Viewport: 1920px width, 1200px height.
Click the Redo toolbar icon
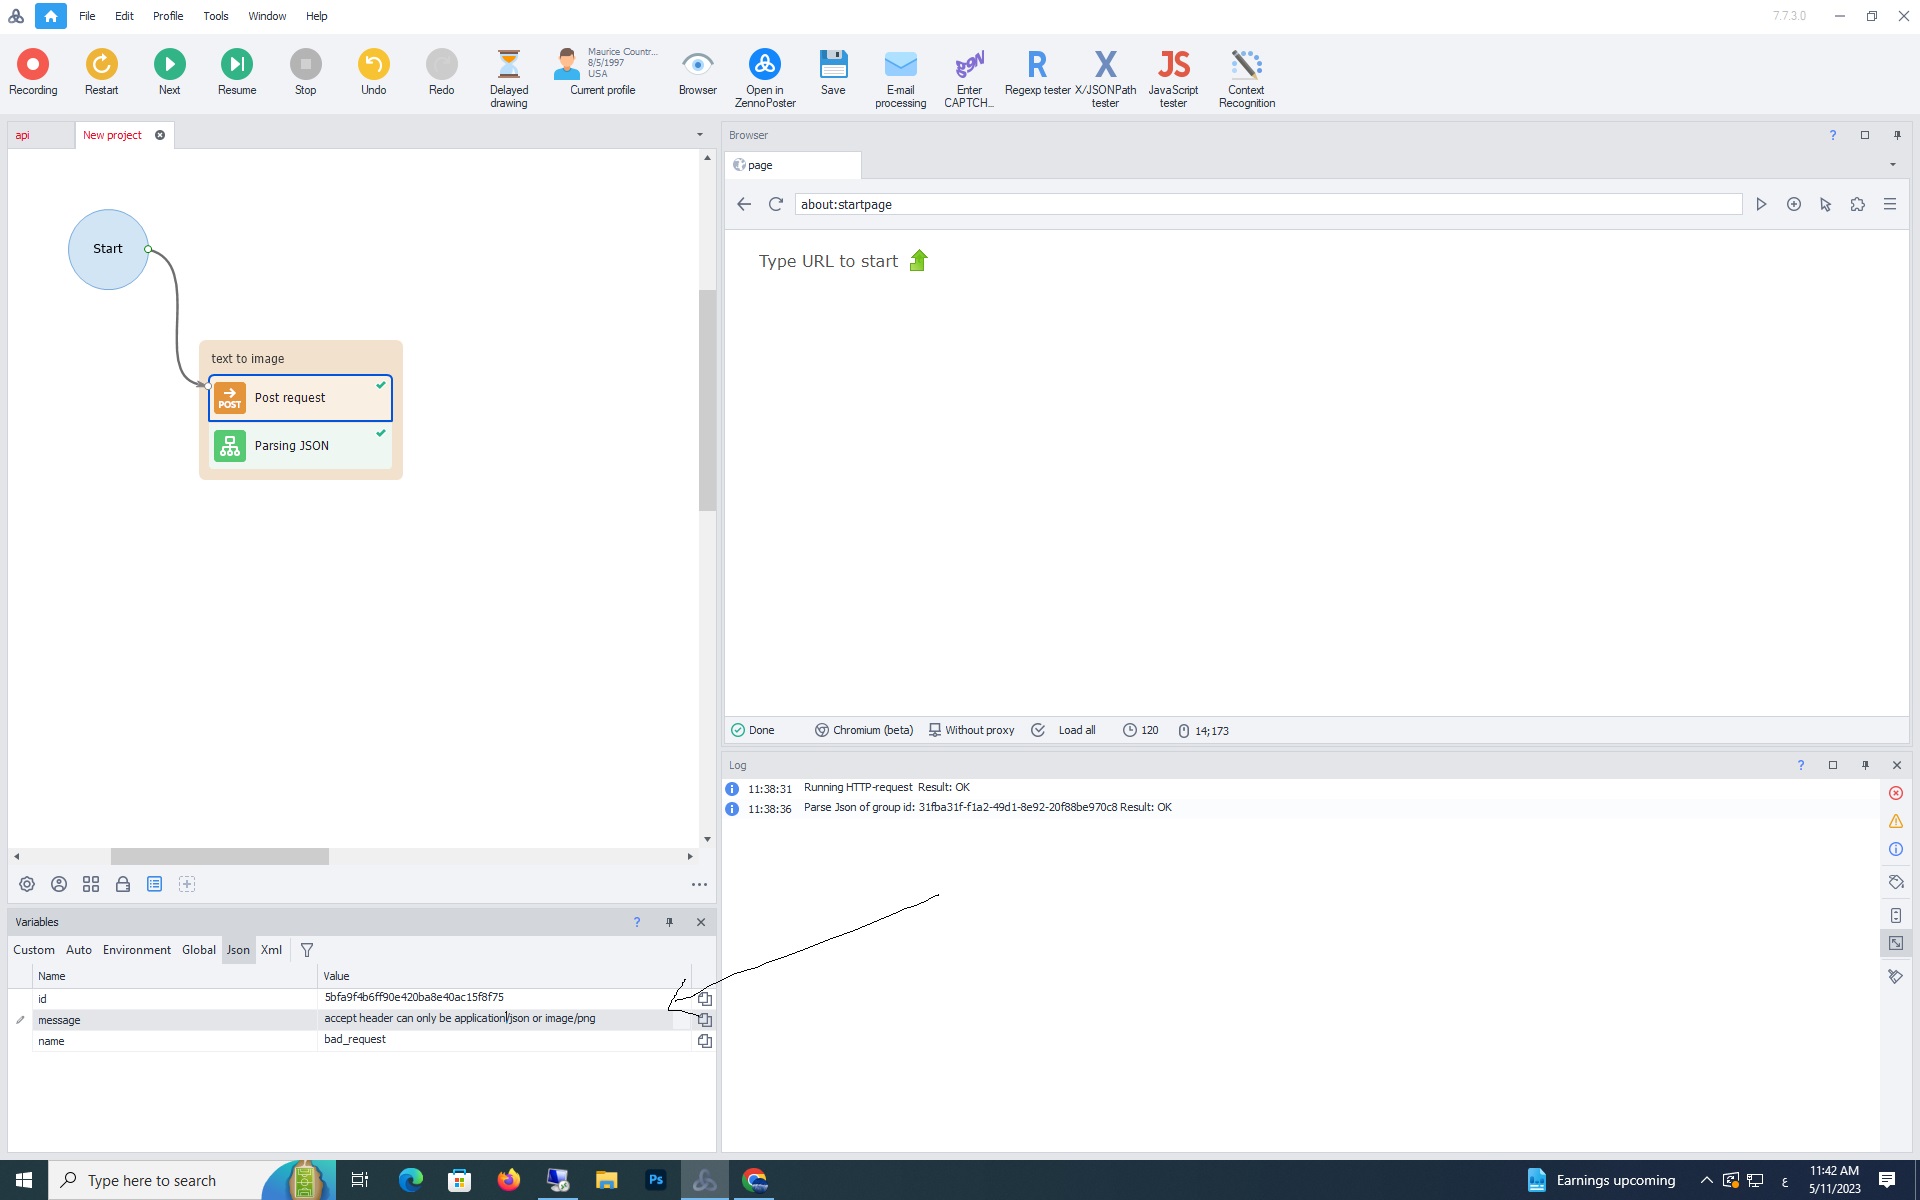click(x=441, y=73)
